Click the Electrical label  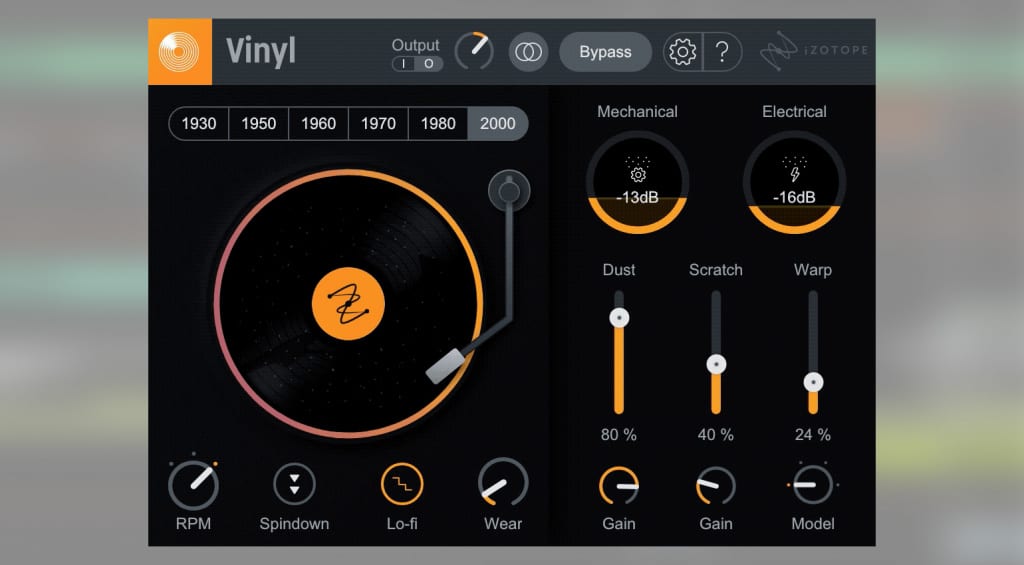coord(794,112)
